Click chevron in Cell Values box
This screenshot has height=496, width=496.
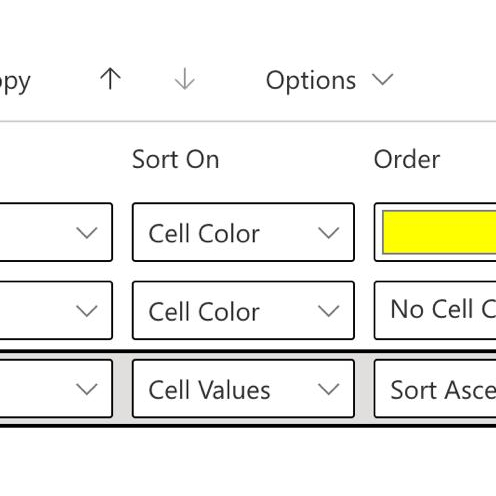(x=329, y=389)
